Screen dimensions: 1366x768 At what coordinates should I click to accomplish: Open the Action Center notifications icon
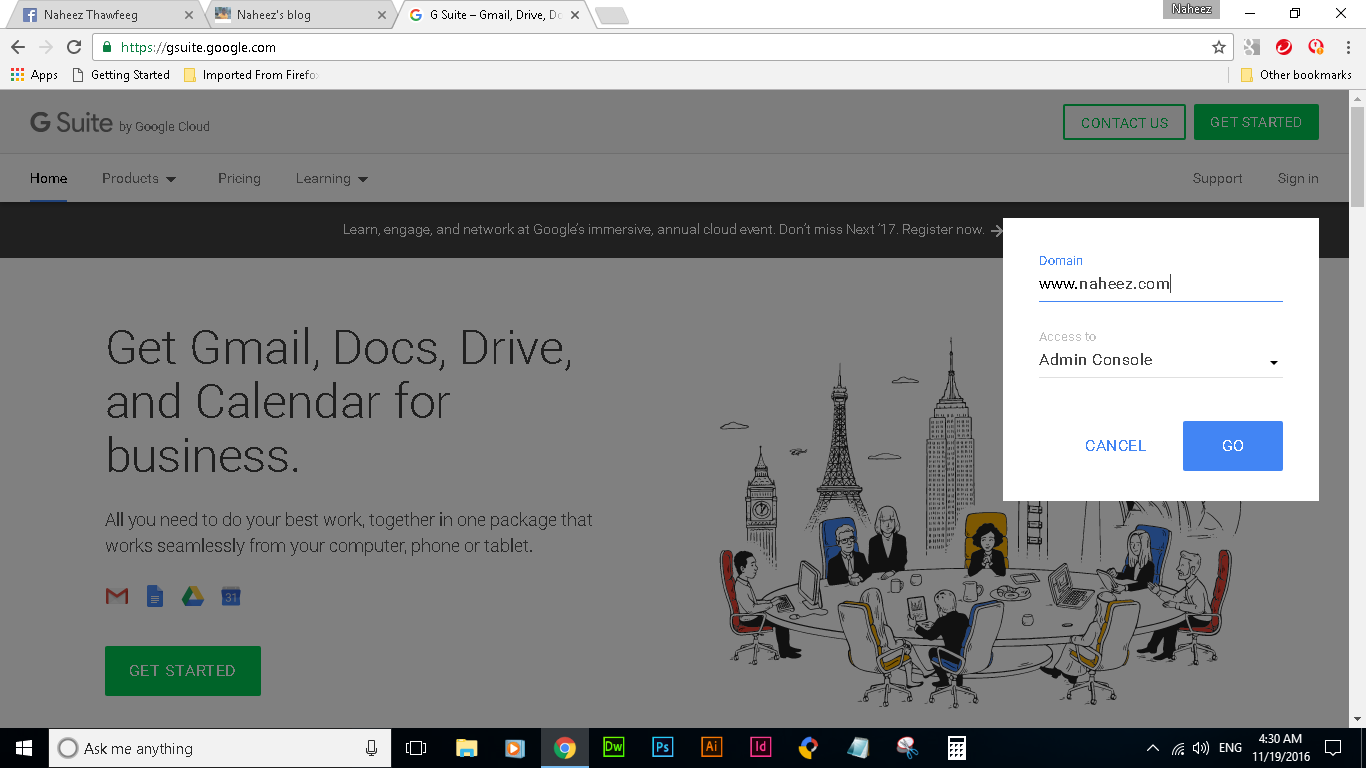coord(1333,748)
